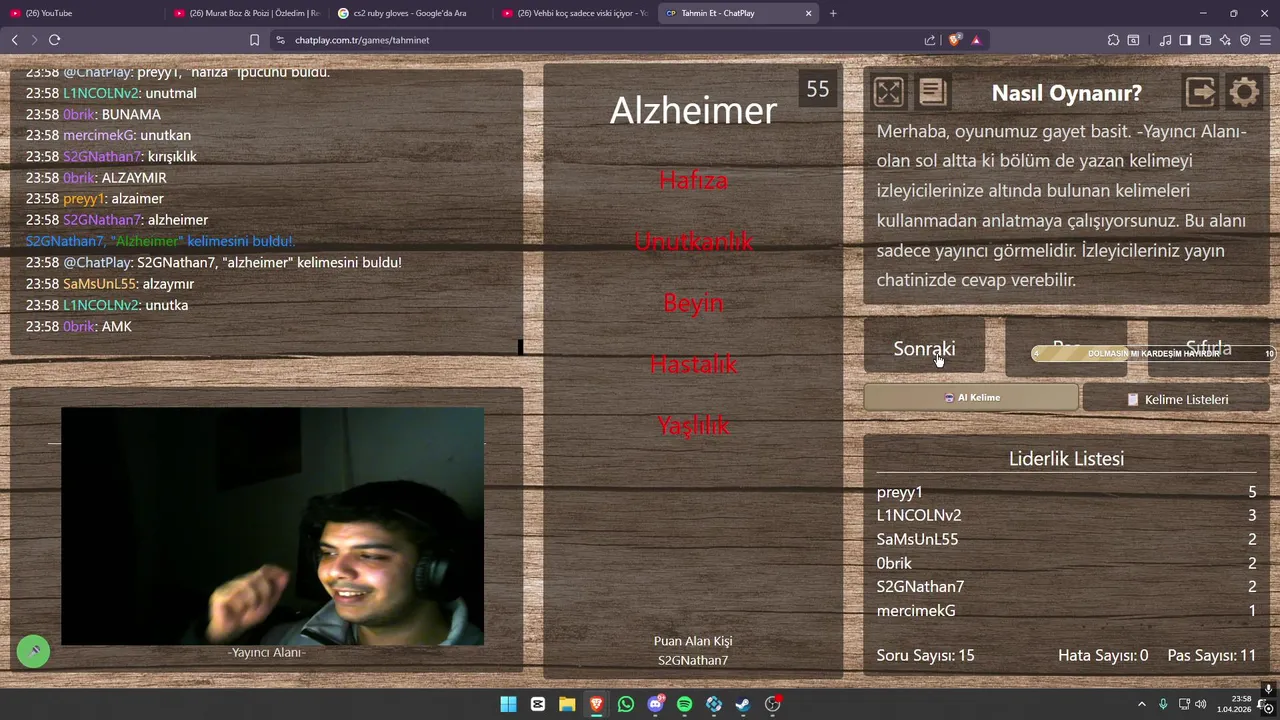Click the forbidden word Hafıza
This screenshot has width=1280, height=720.
pos(693,180)
